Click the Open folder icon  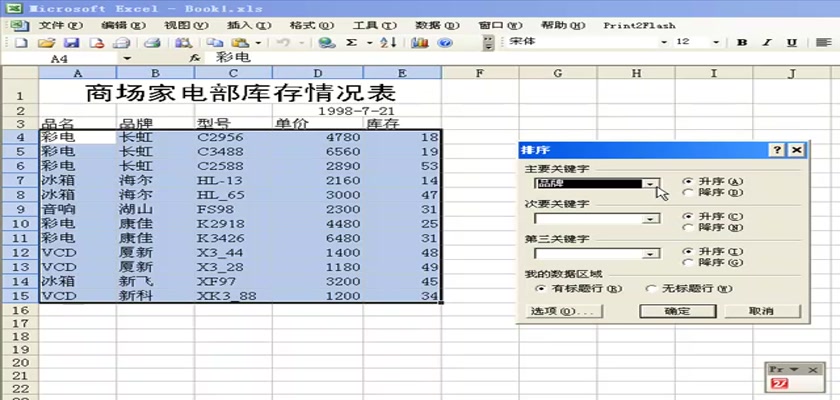click(47, 43)
